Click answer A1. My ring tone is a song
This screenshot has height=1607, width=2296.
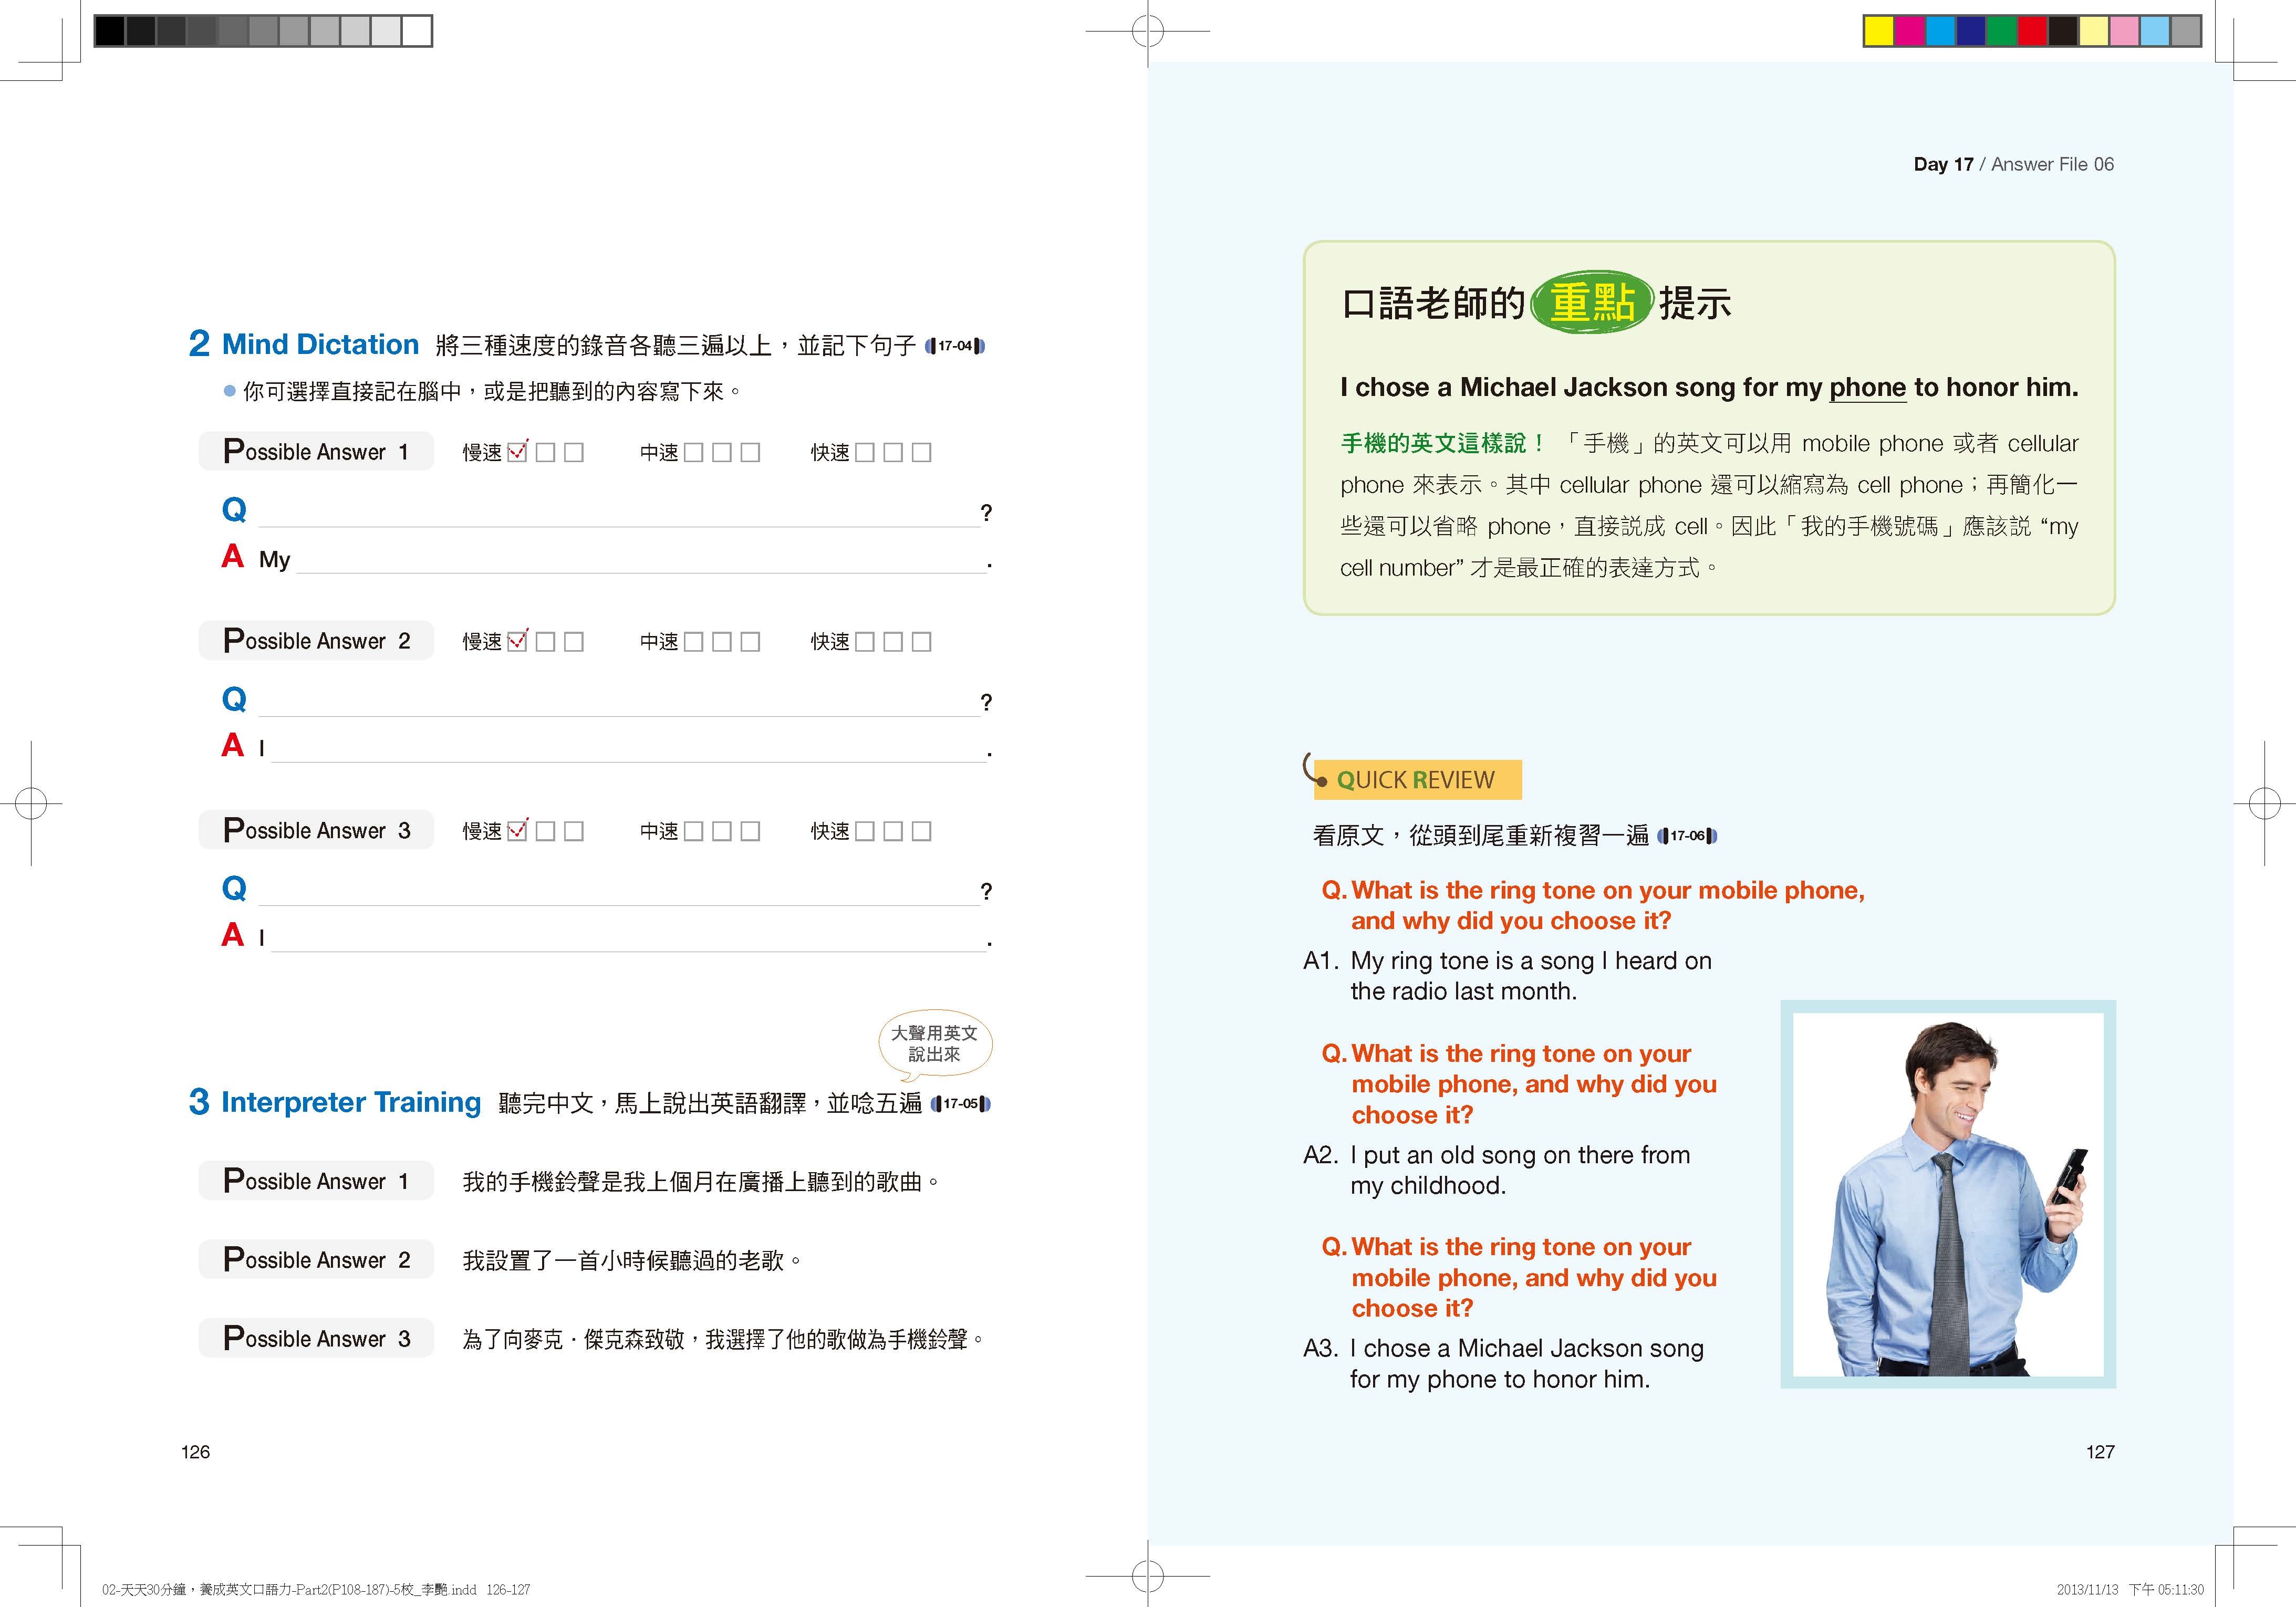[1508, 976]
